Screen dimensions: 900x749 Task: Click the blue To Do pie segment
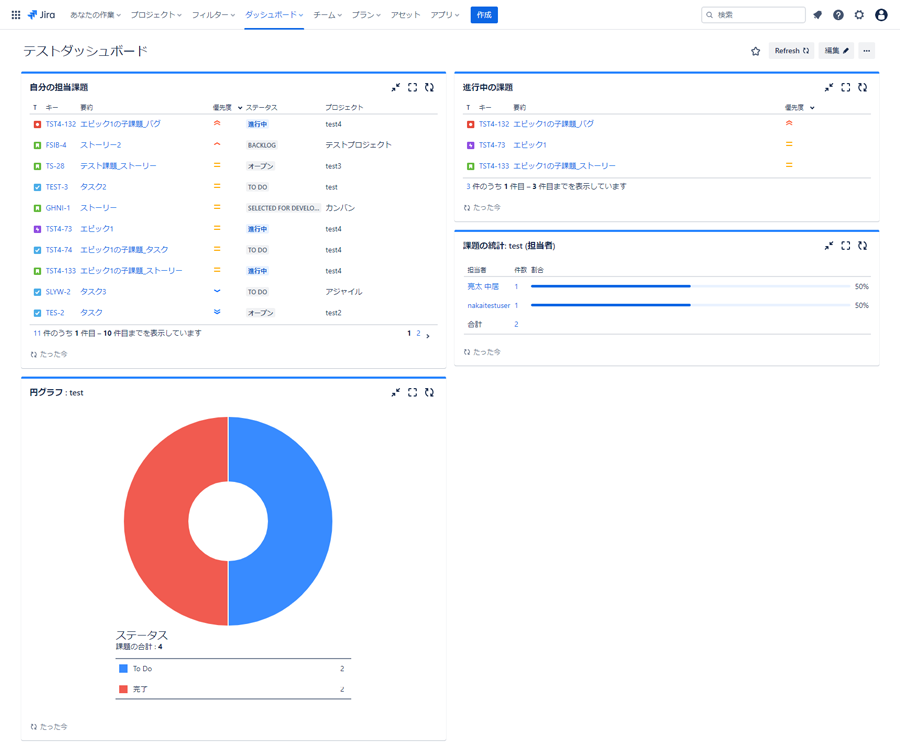click(x=298, y=521)
